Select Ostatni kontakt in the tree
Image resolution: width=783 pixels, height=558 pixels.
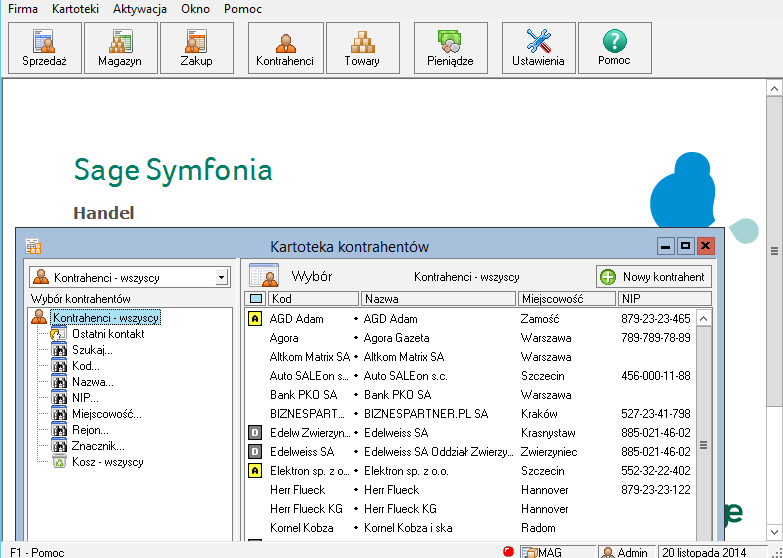click(108, 334)
